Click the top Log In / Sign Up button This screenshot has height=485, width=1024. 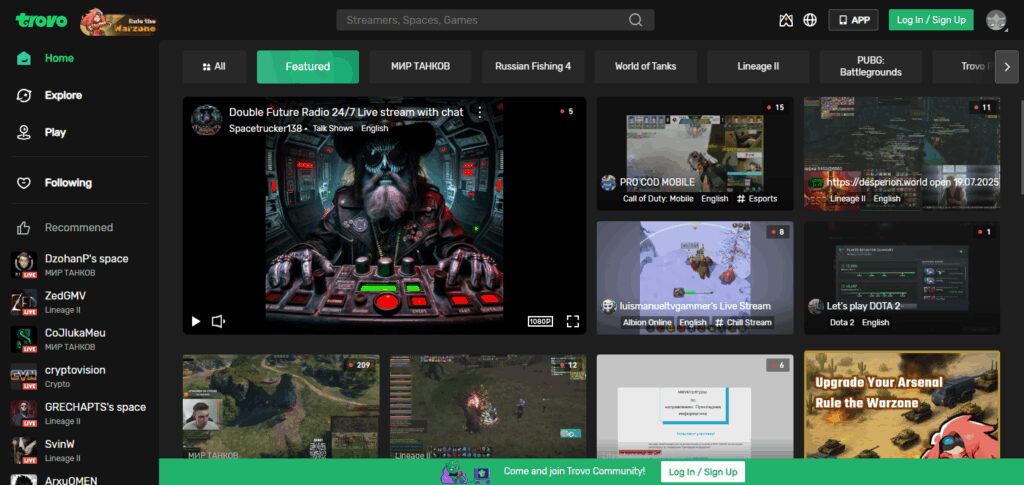point(931,20)
